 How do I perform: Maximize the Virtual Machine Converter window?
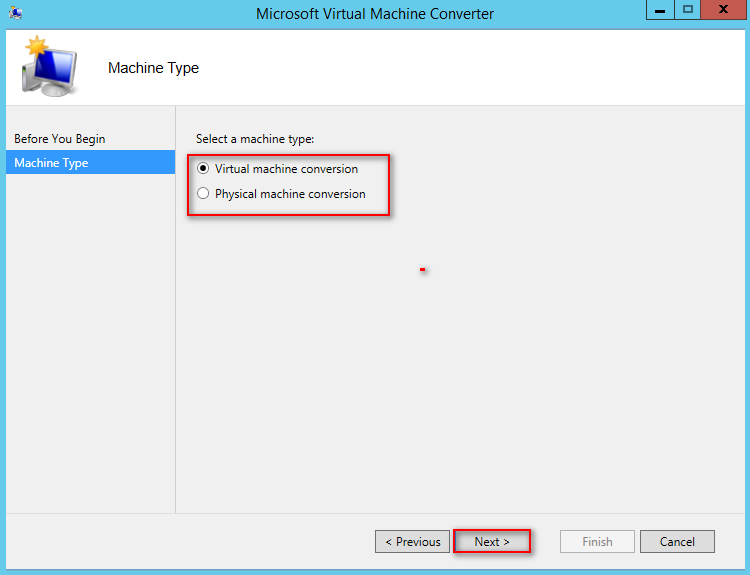coord(688,10)
